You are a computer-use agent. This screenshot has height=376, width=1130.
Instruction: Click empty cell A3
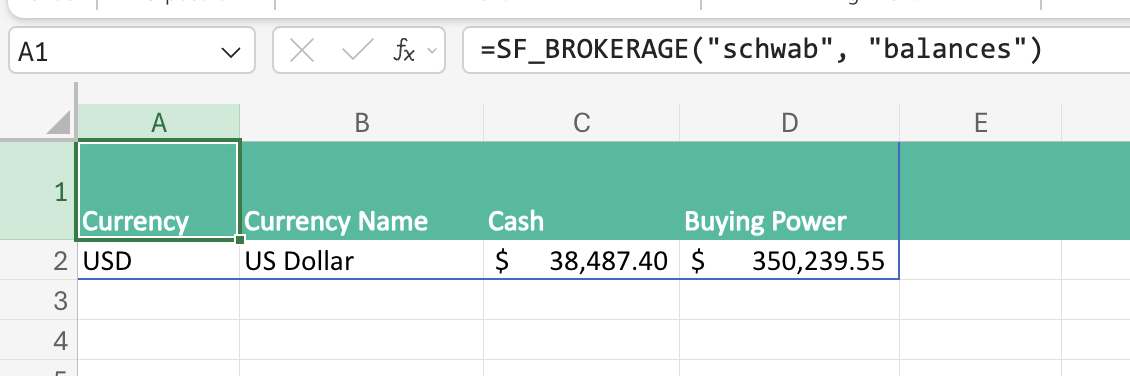159,300
